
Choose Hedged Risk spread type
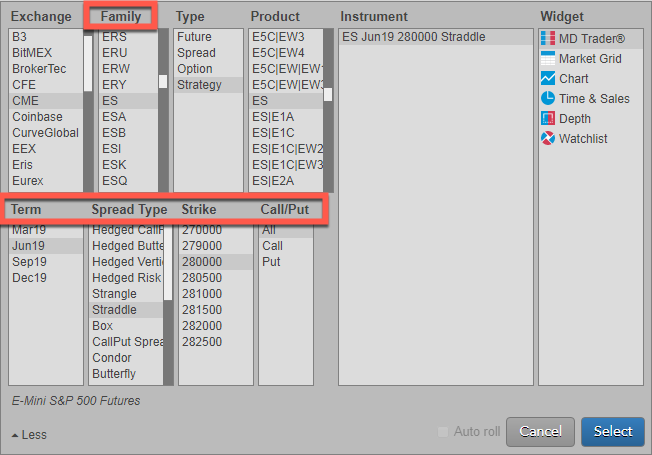(126, 278)
